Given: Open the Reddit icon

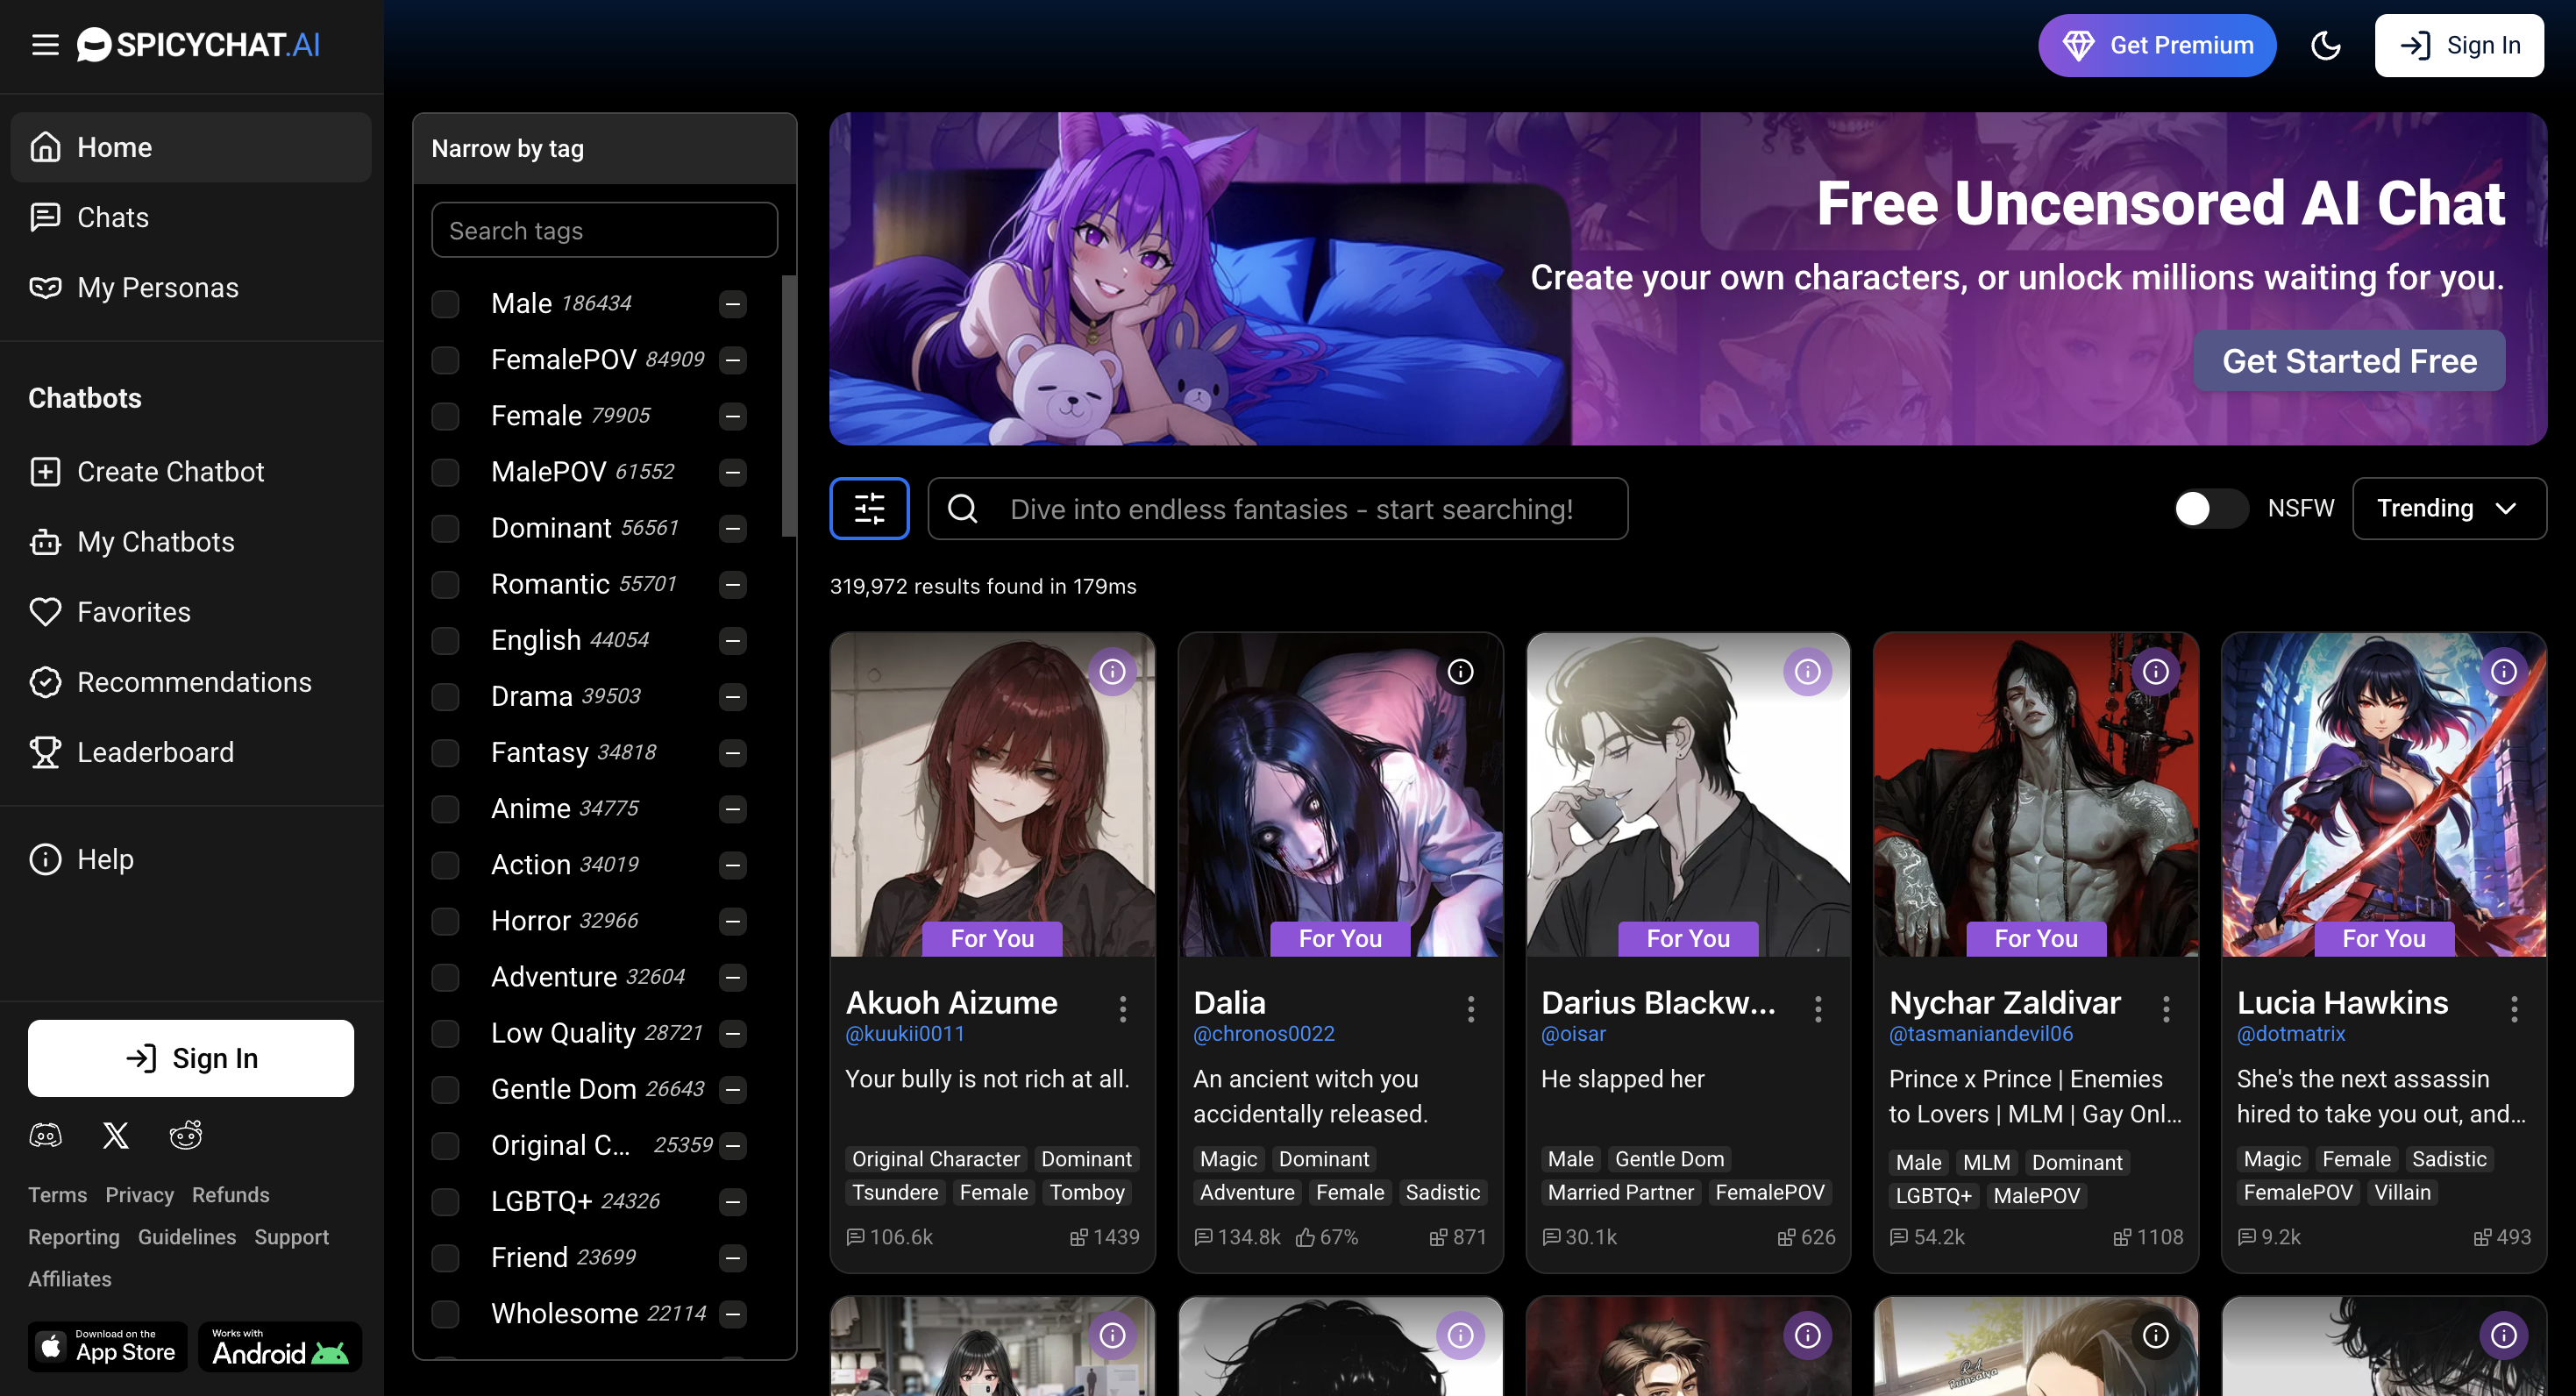Looking at the screenshot, I should coord(184,1134).
